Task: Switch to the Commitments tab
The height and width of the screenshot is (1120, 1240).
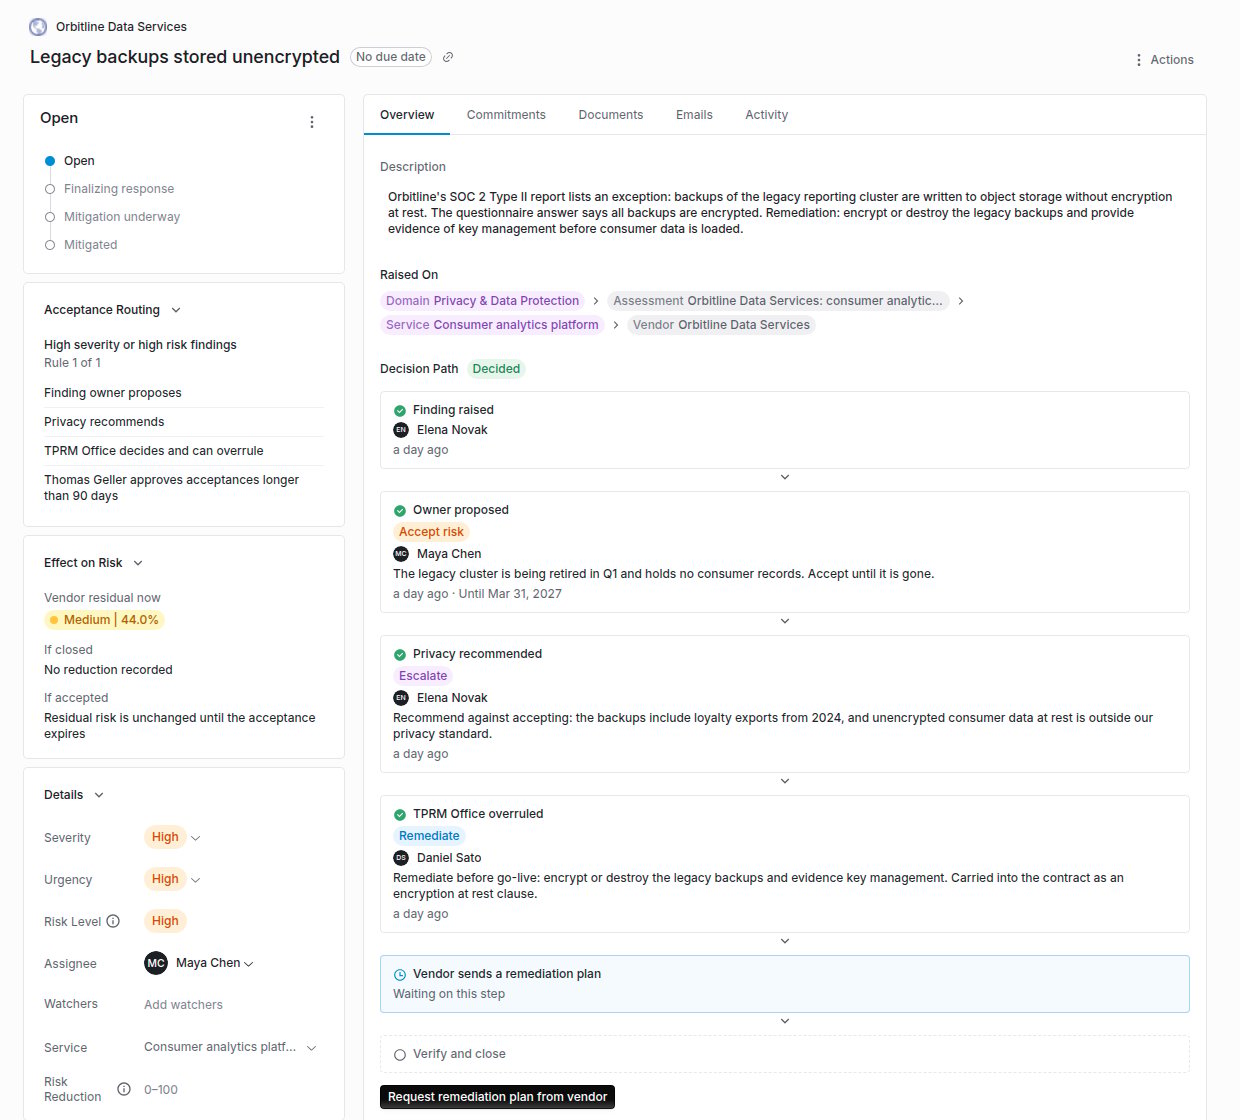Action: tap(506, 115)
